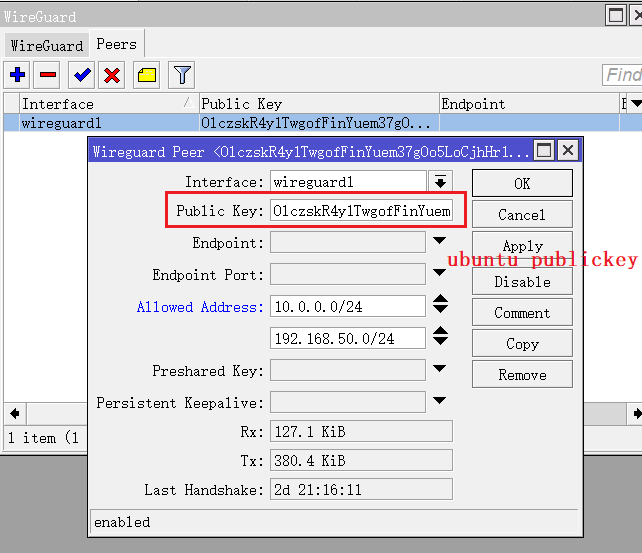Open the filter funnel icon
Viewport: 642px width, 553px height.
[x=181, y=75]
